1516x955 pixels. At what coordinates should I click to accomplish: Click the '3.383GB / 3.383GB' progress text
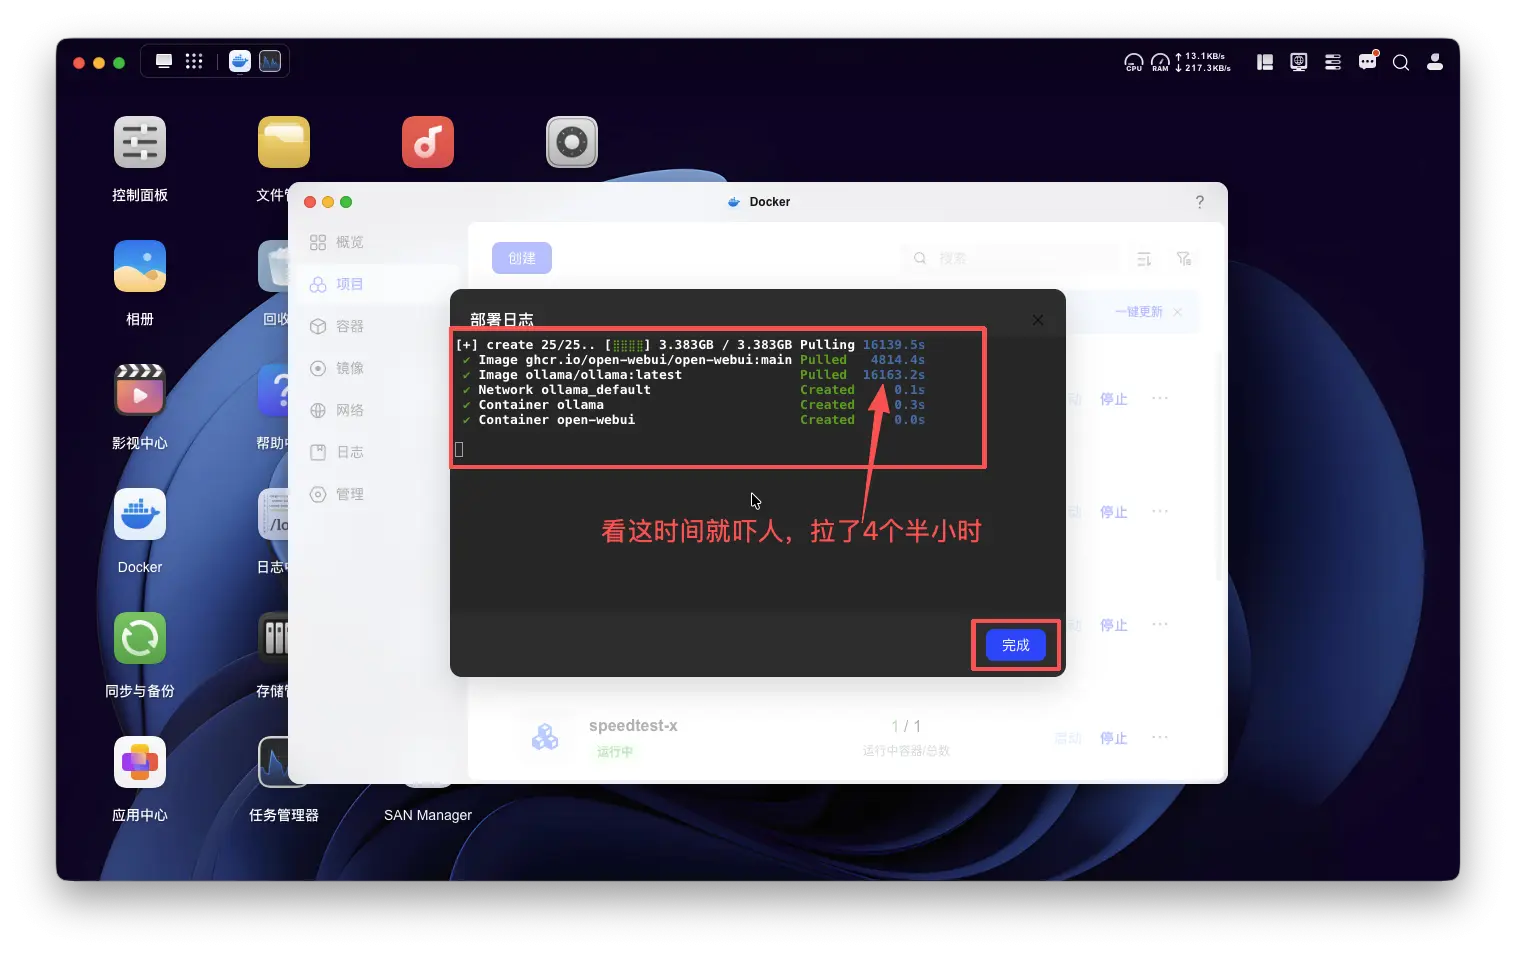tap(725, 345)
